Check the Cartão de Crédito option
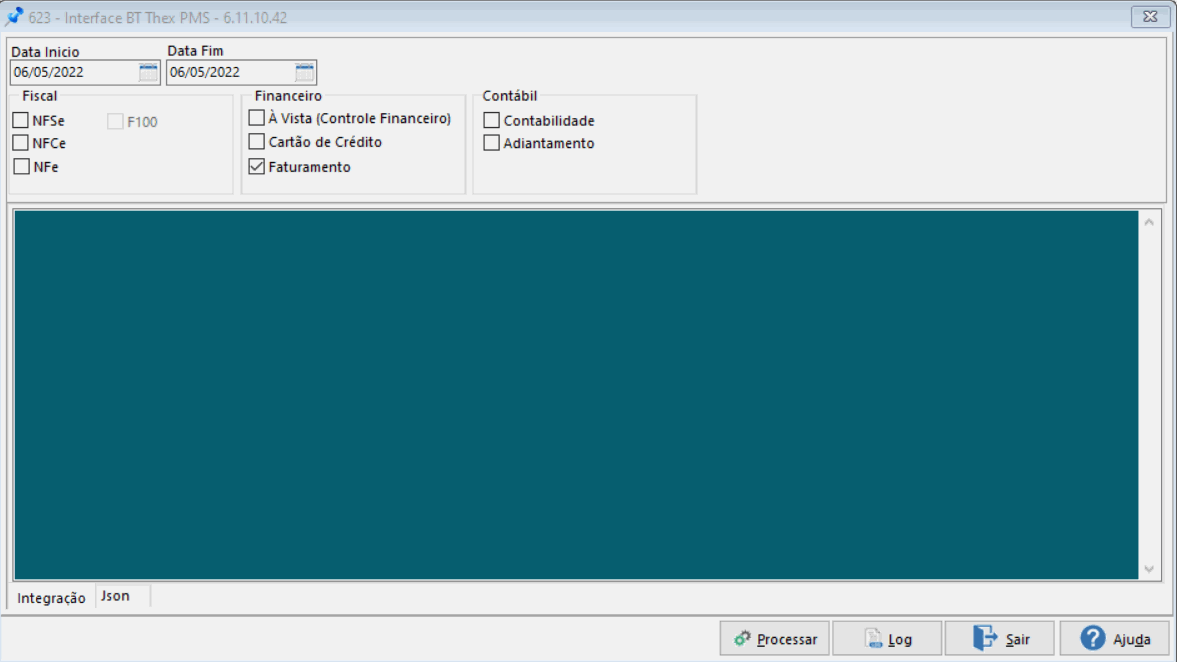 (x=257, y=141)
